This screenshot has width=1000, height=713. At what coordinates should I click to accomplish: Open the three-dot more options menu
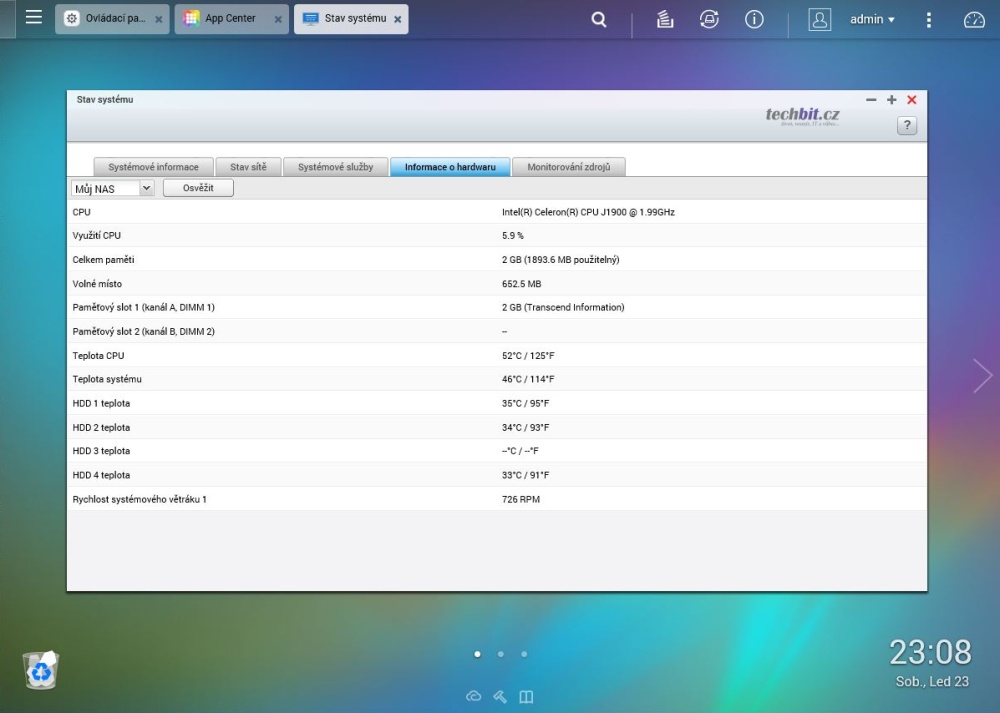929,19
